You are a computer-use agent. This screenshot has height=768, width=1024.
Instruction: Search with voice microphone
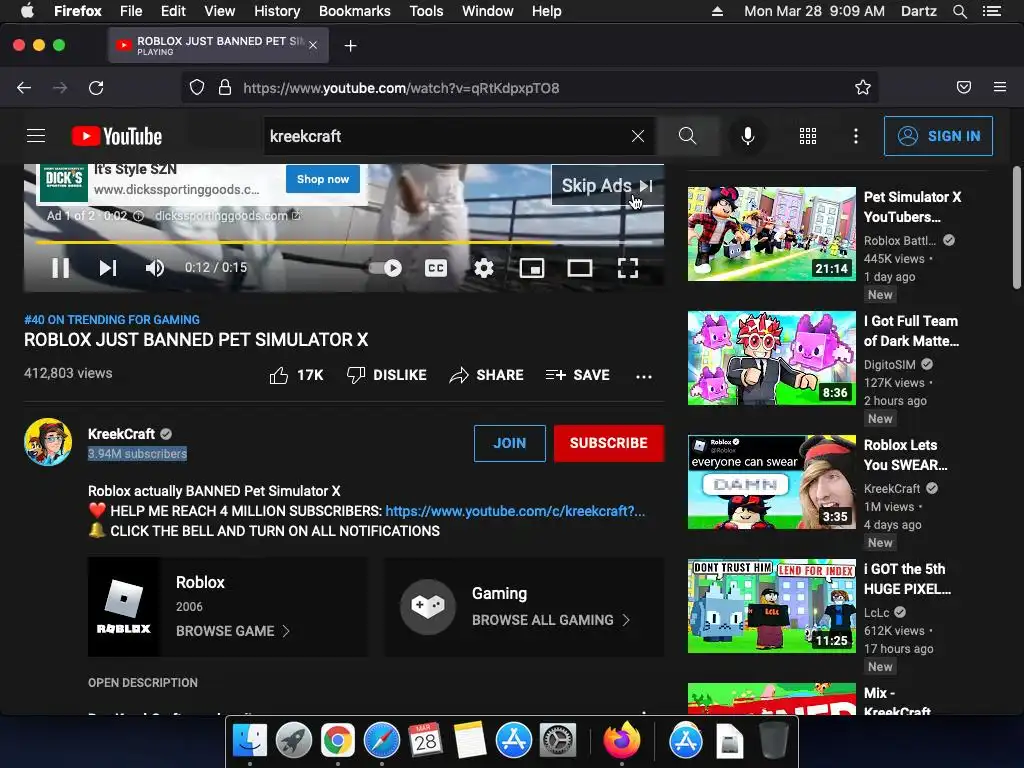coord(748,136)
